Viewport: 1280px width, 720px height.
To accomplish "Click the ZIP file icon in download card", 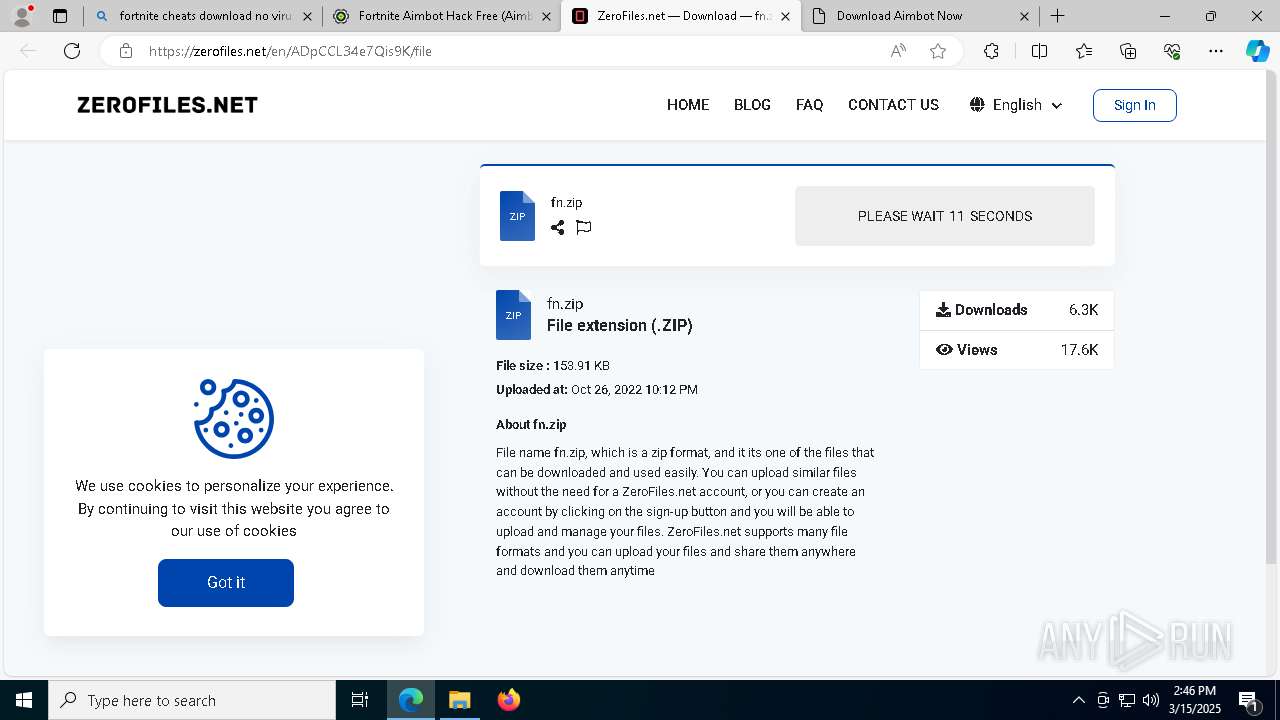I will pyautogui.click(x=517, y=216).
